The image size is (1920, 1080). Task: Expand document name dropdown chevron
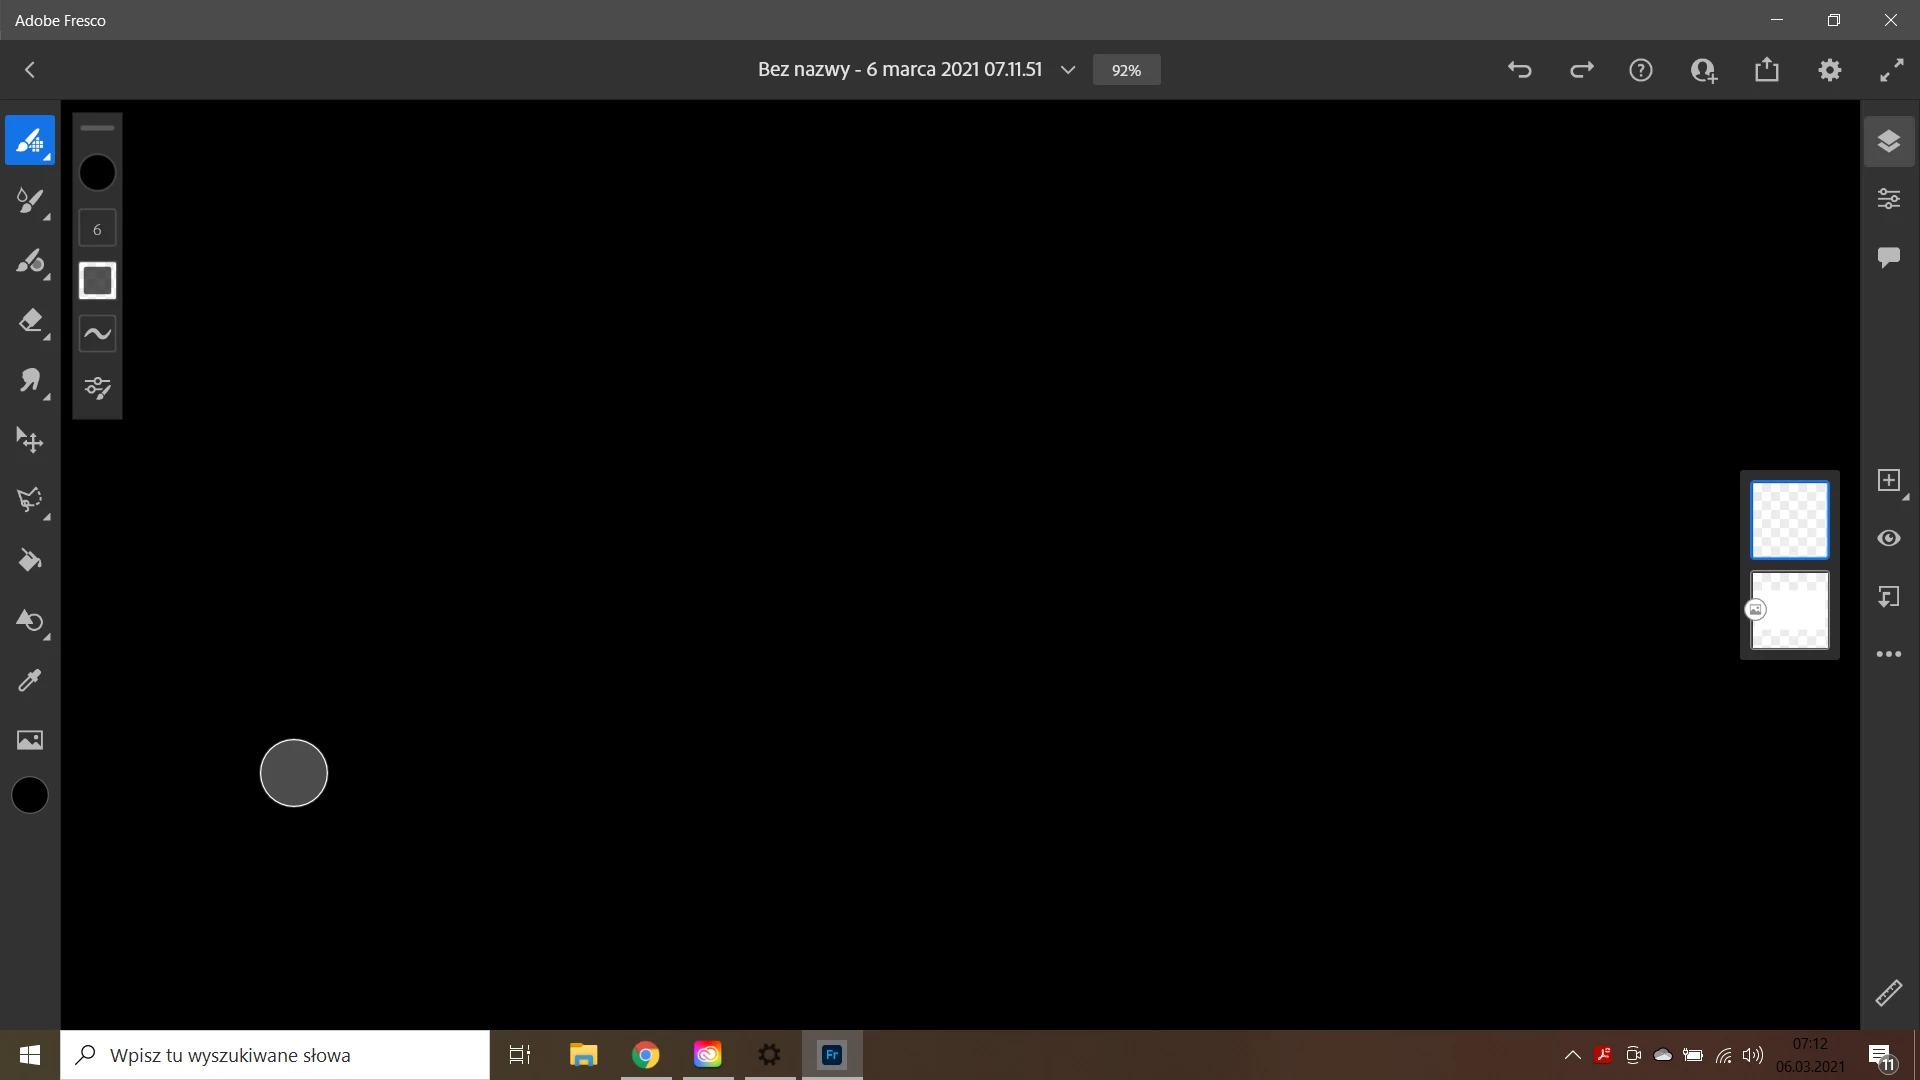pos(1068,70)
